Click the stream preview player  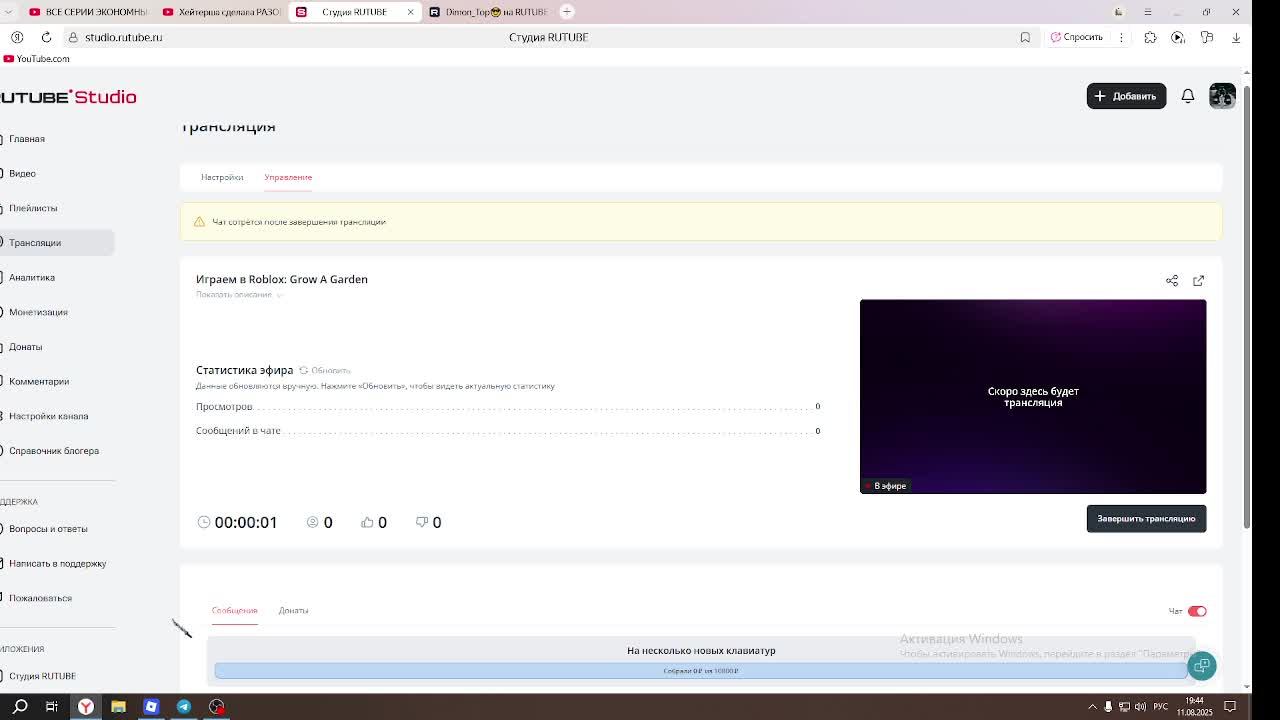point(1033,397)
